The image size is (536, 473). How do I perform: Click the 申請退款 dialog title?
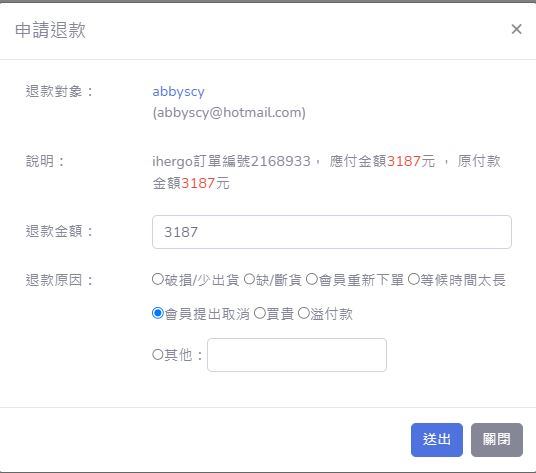coord(50,30)
